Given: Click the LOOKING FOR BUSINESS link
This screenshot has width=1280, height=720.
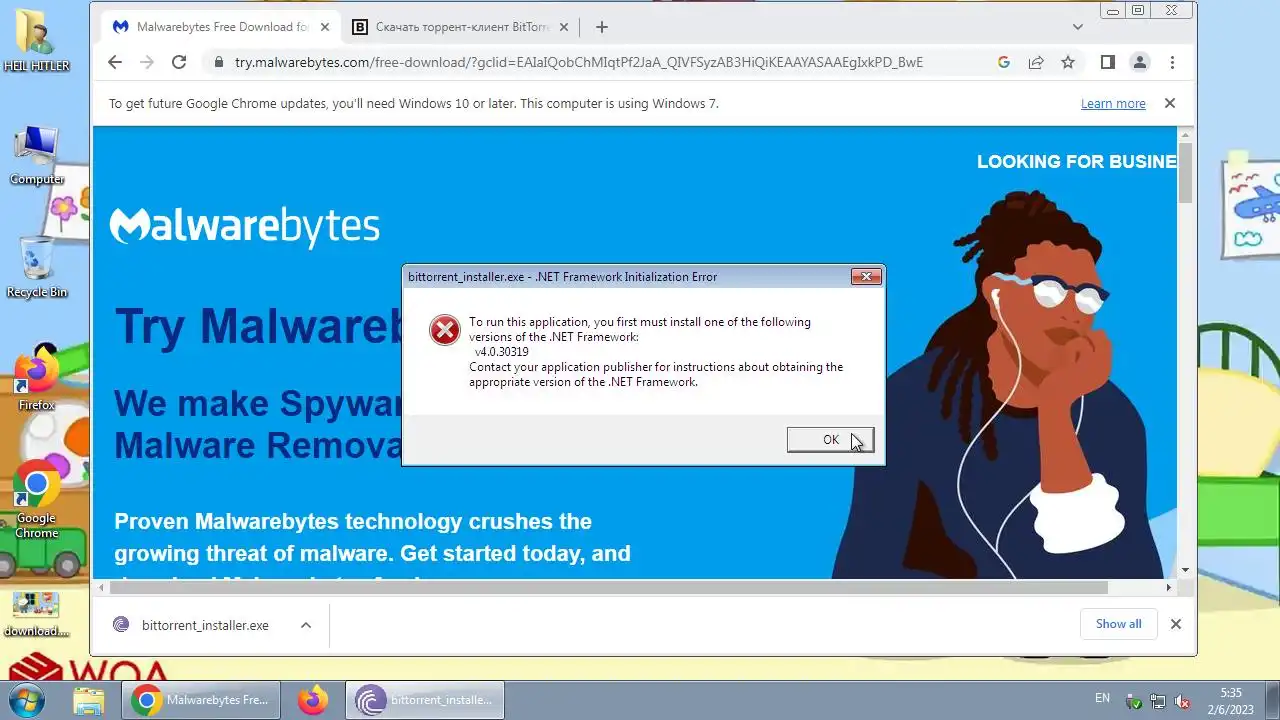Looking at the screenshot, I should tap(1077, 162).
